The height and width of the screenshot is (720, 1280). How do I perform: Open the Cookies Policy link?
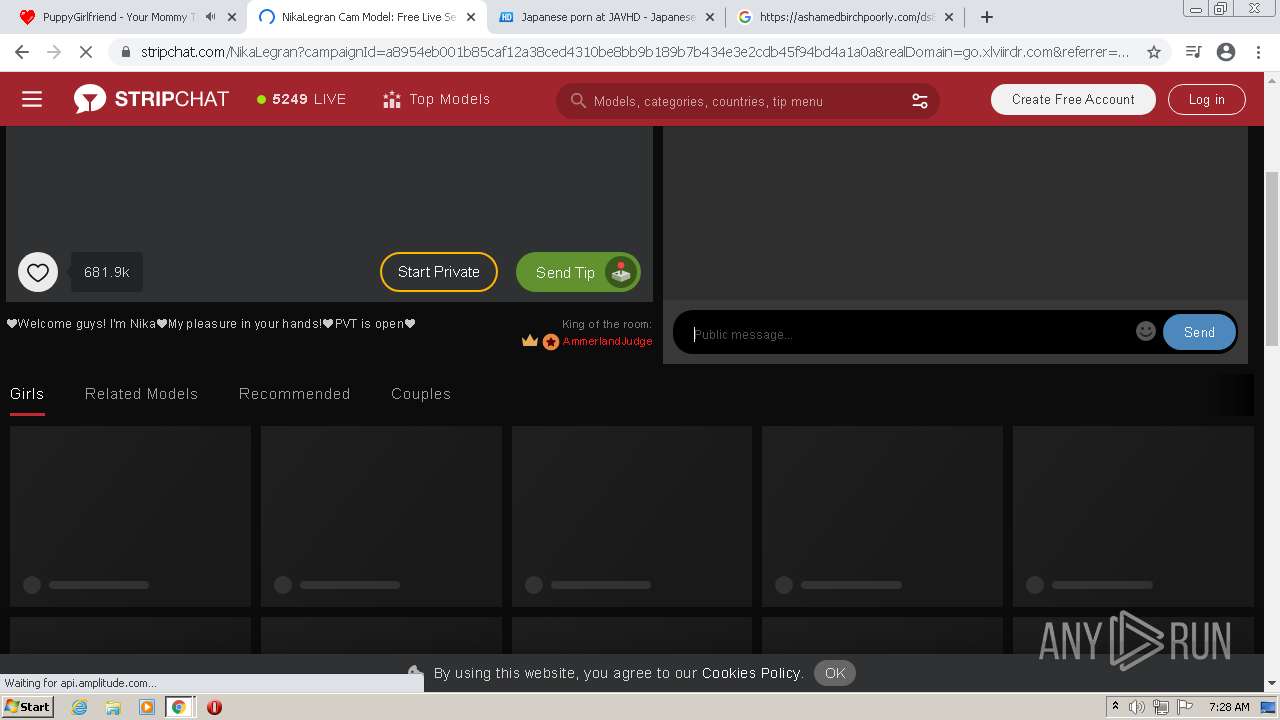pos(752,673)
